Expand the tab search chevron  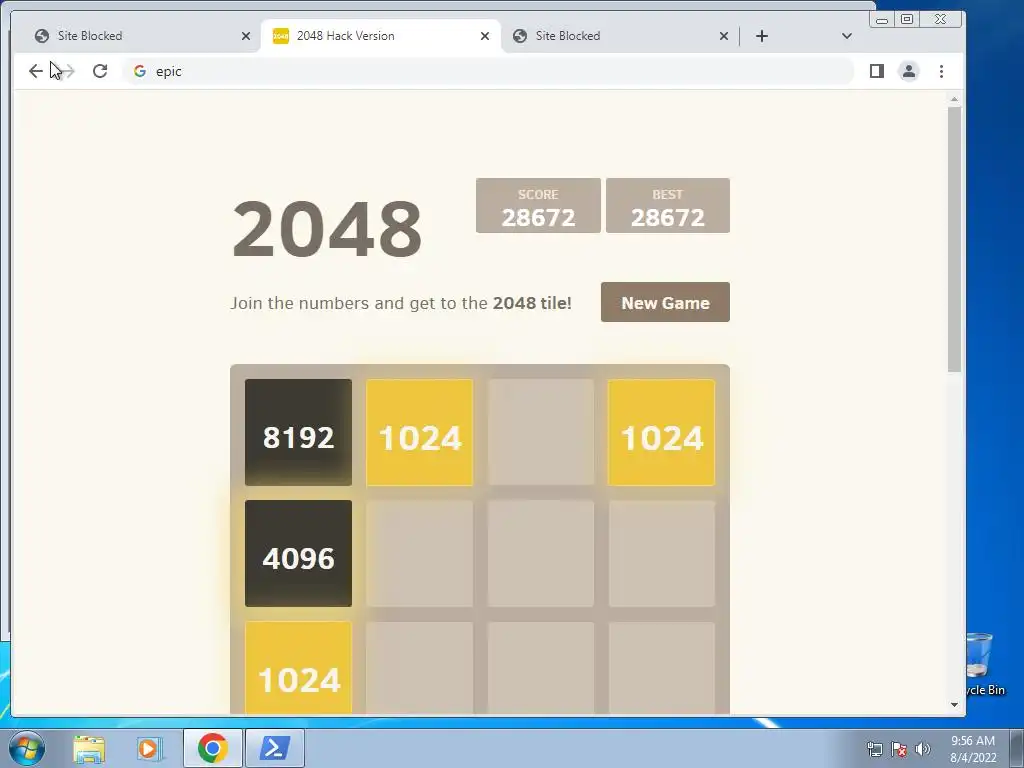tap(846, 36)
